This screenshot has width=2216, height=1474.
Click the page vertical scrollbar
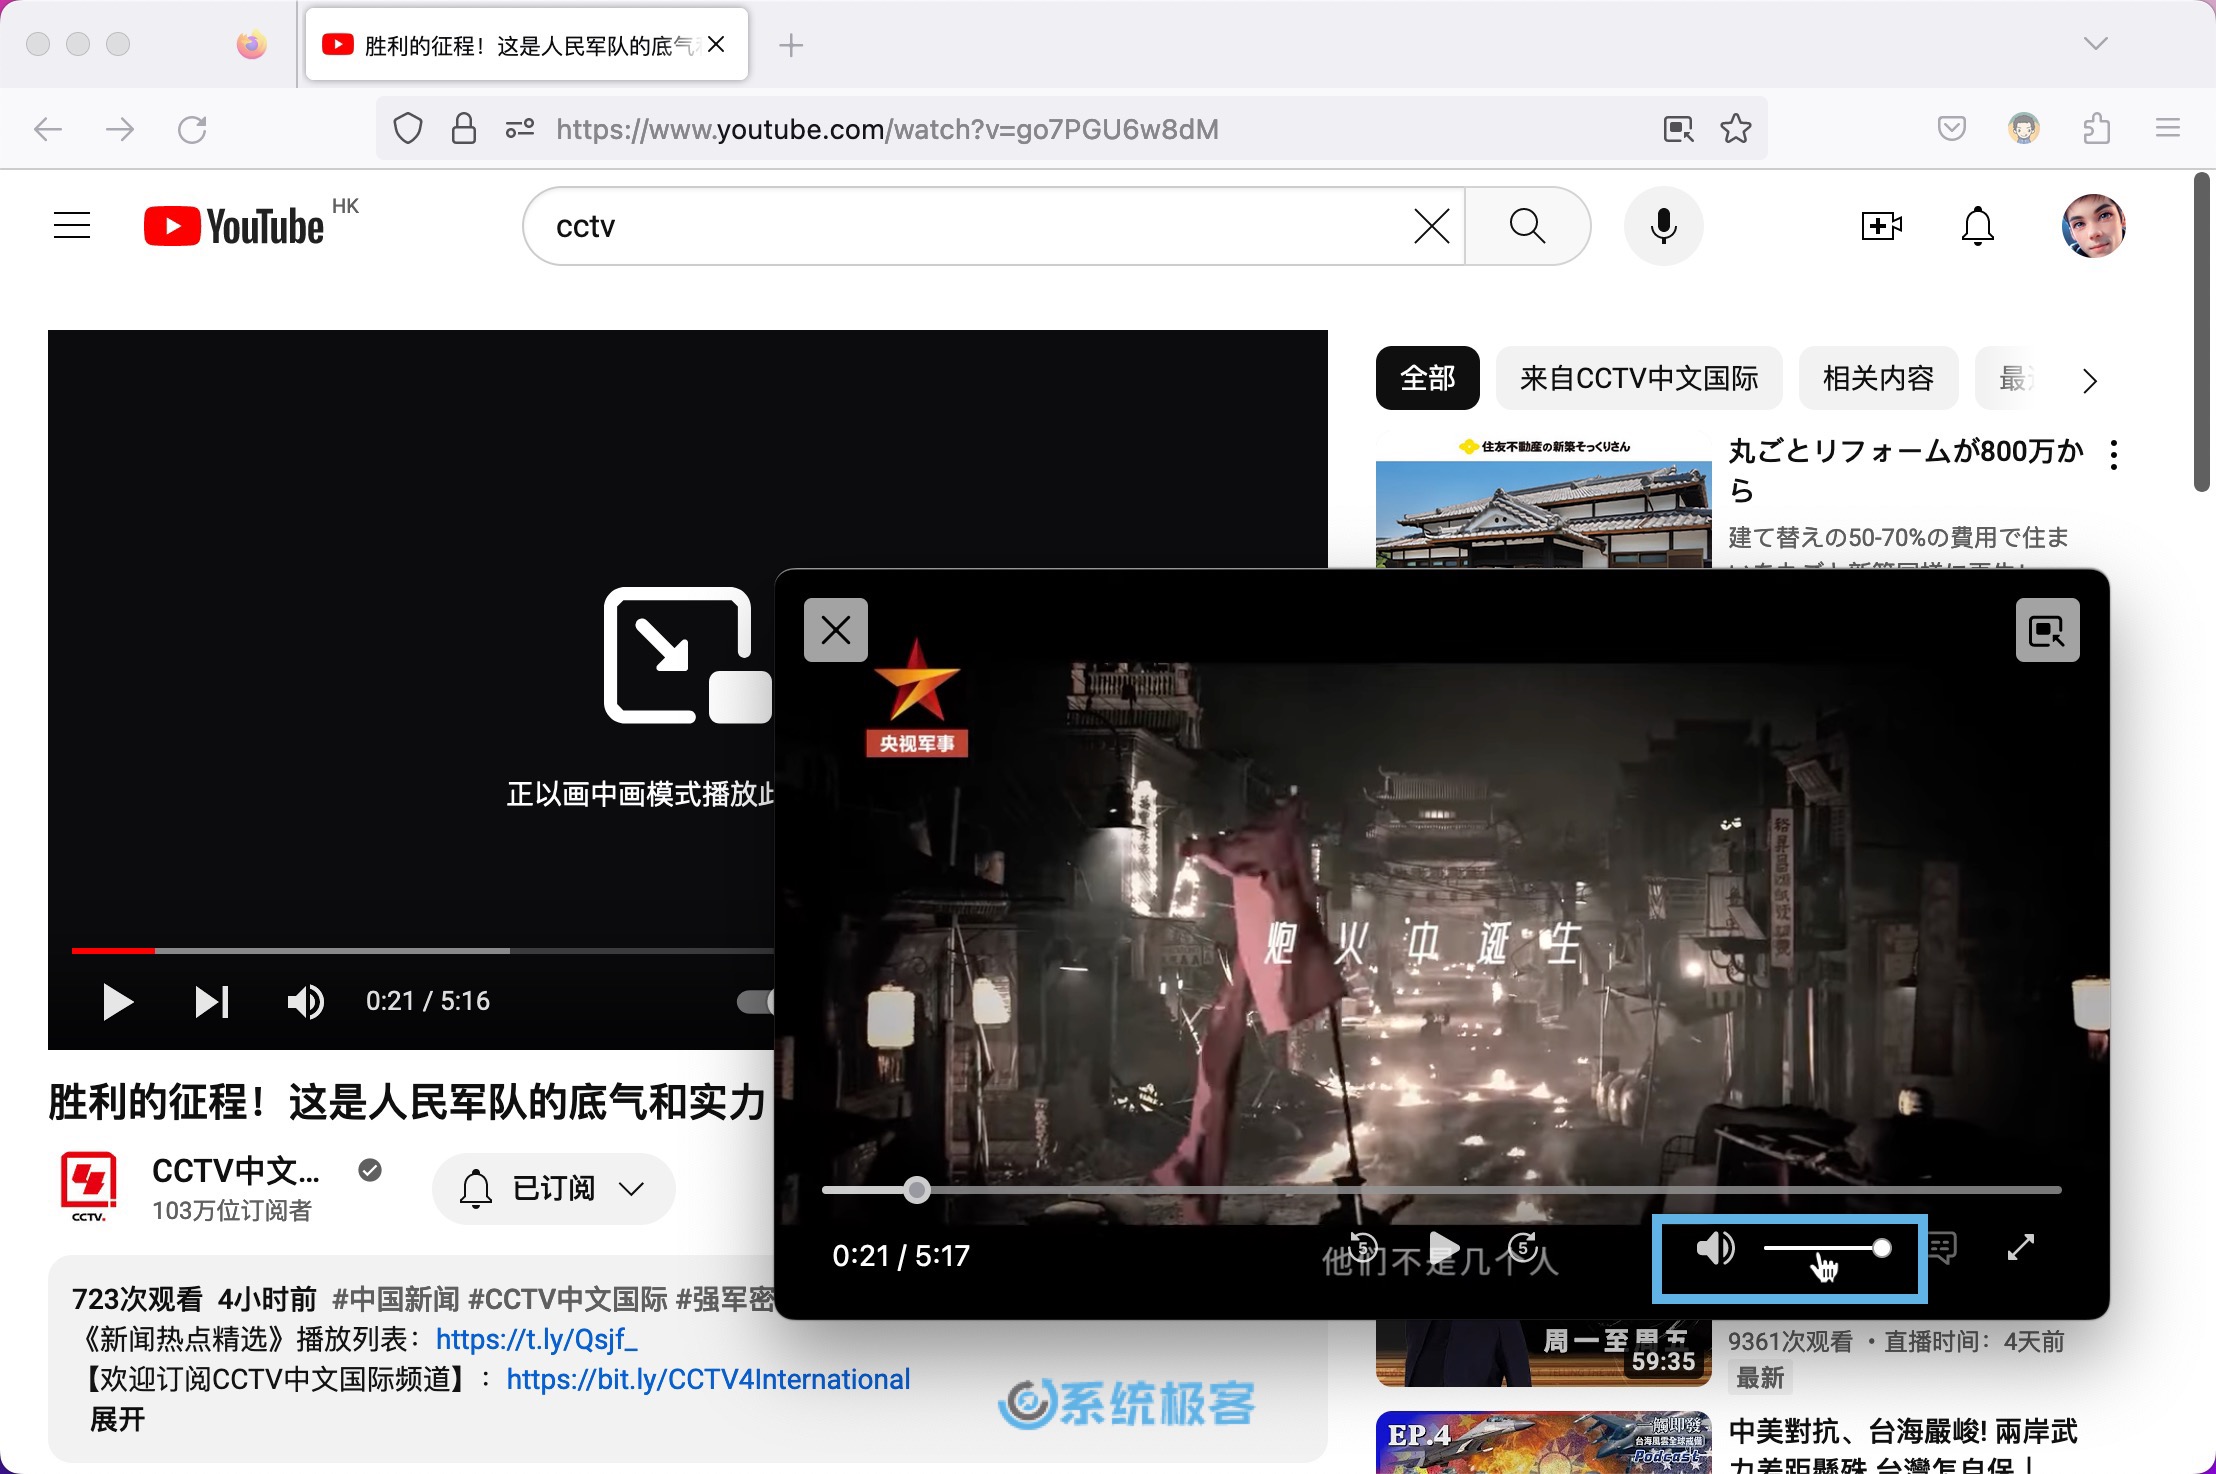(x=2200, y=333)
